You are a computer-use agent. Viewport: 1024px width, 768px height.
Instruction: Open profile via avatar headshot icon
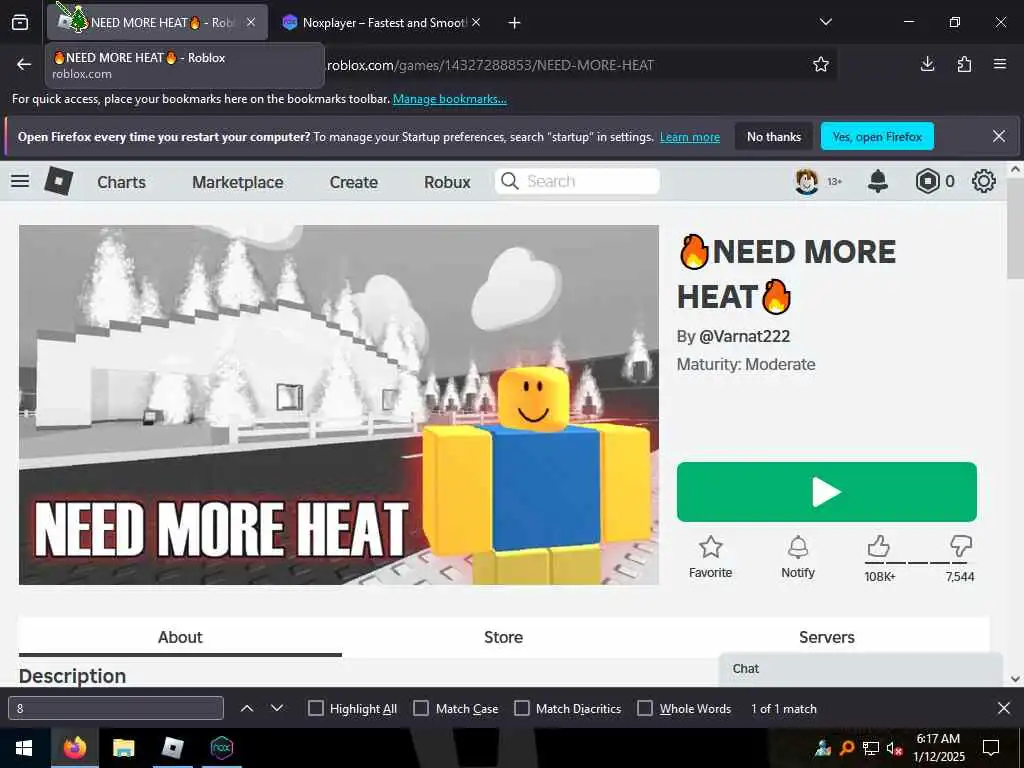point(807,181)
